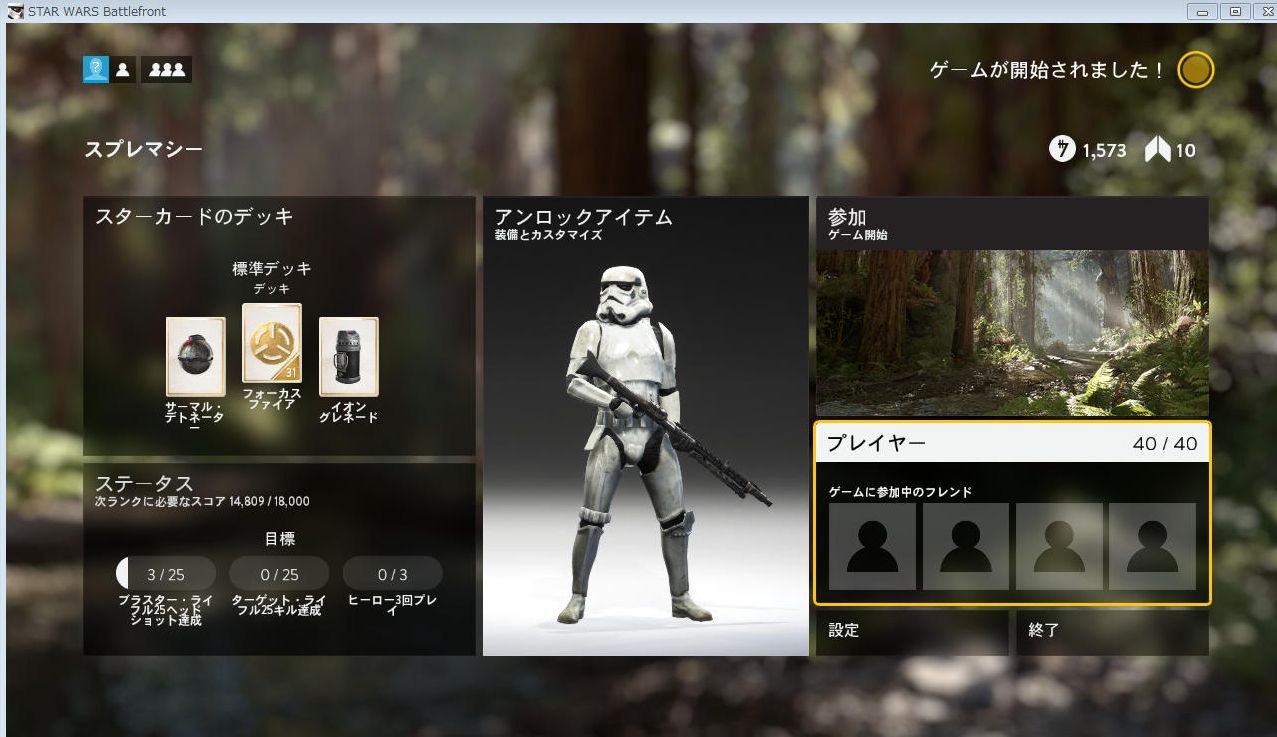The width and height of the screenshot is (1277, 737).
Task: Click the credits currency icon
Action: coord(1062,150)
